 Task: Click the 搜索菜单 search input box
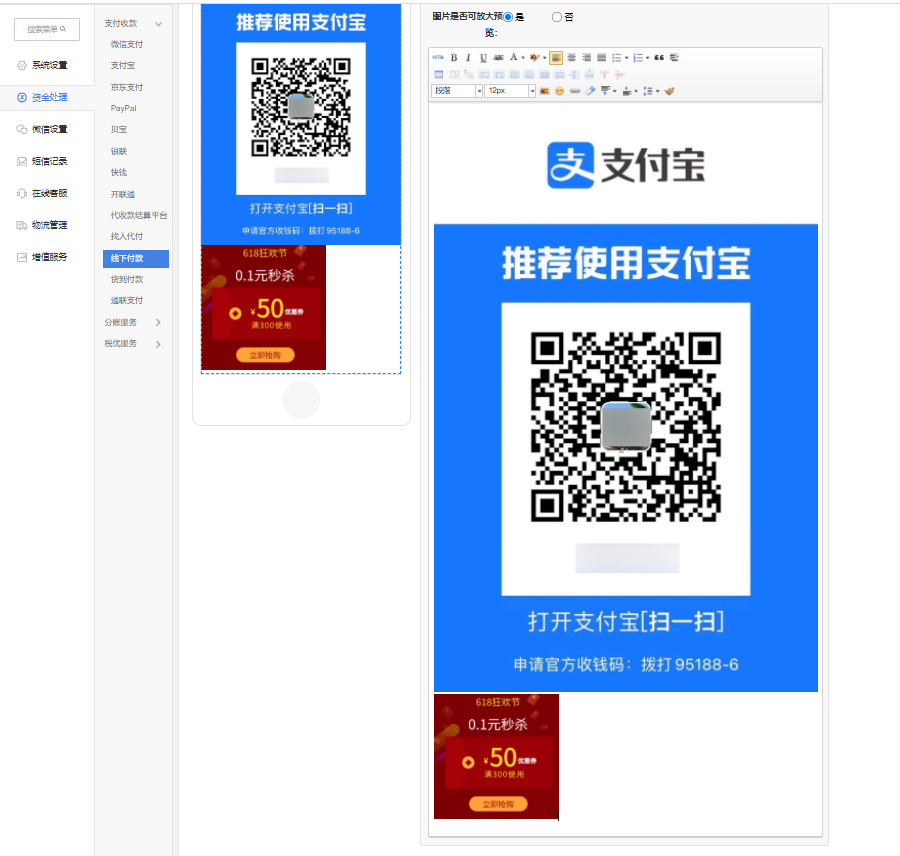pyautogui.click(x=47, y=30)
